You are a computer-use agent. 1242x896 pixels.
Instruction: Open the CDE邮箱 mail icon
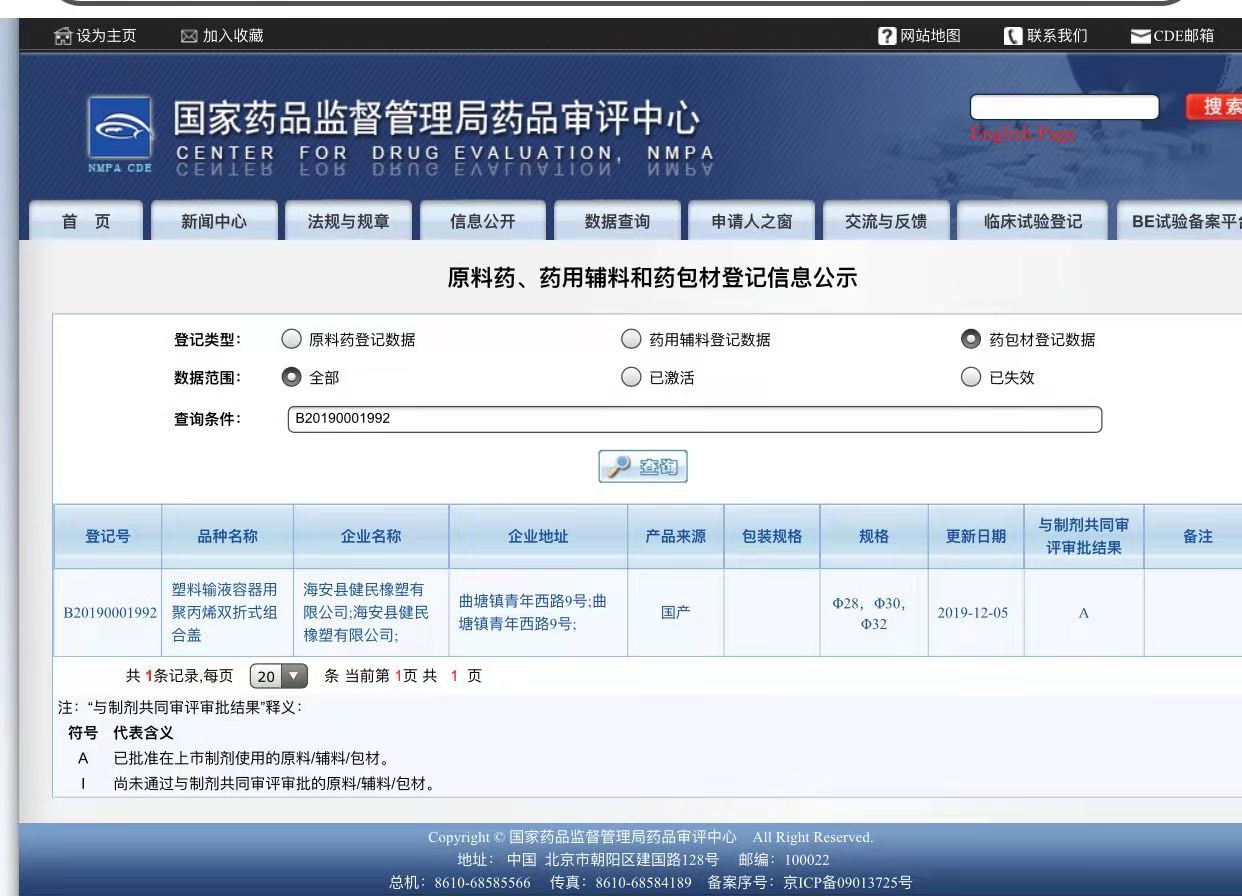pyautogui.click(x=1139, y=37)
